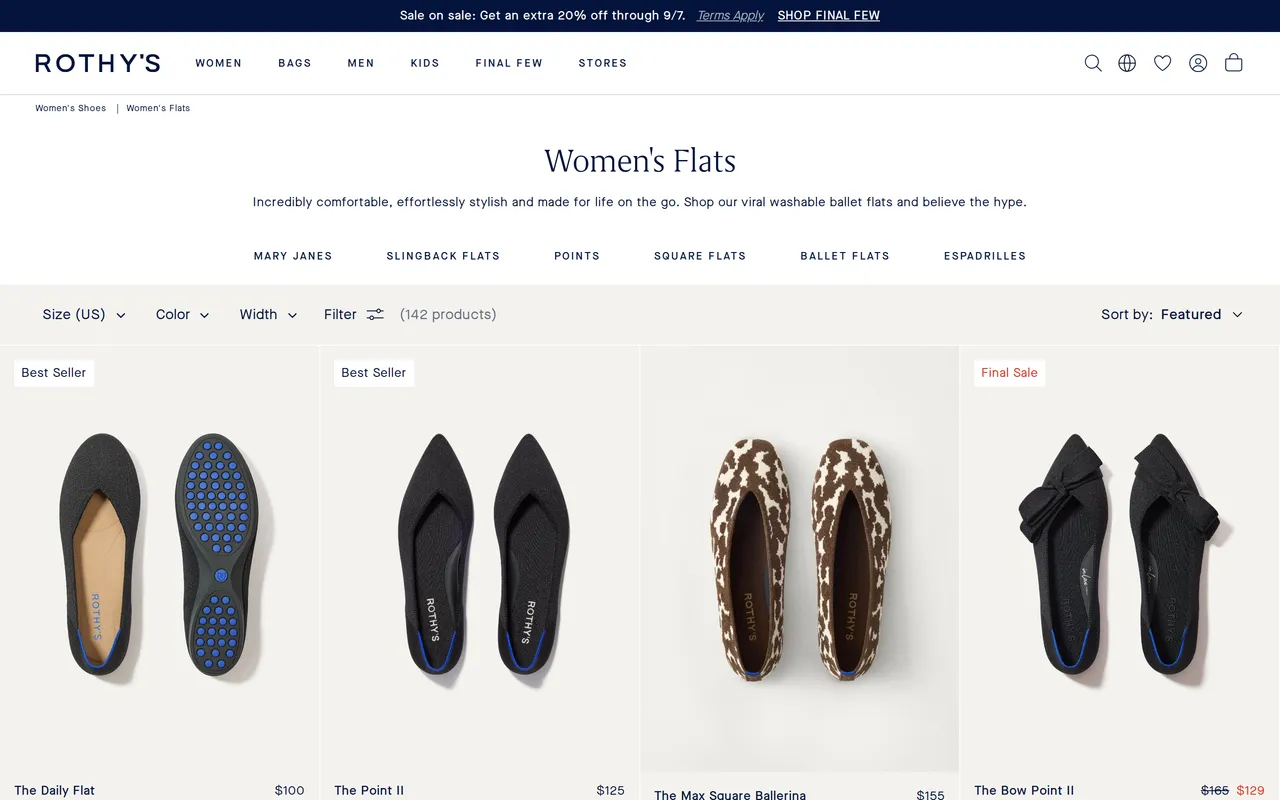Click The Bow Point II name
This screenshot has width=1280, height=800.
point(1024,790)
